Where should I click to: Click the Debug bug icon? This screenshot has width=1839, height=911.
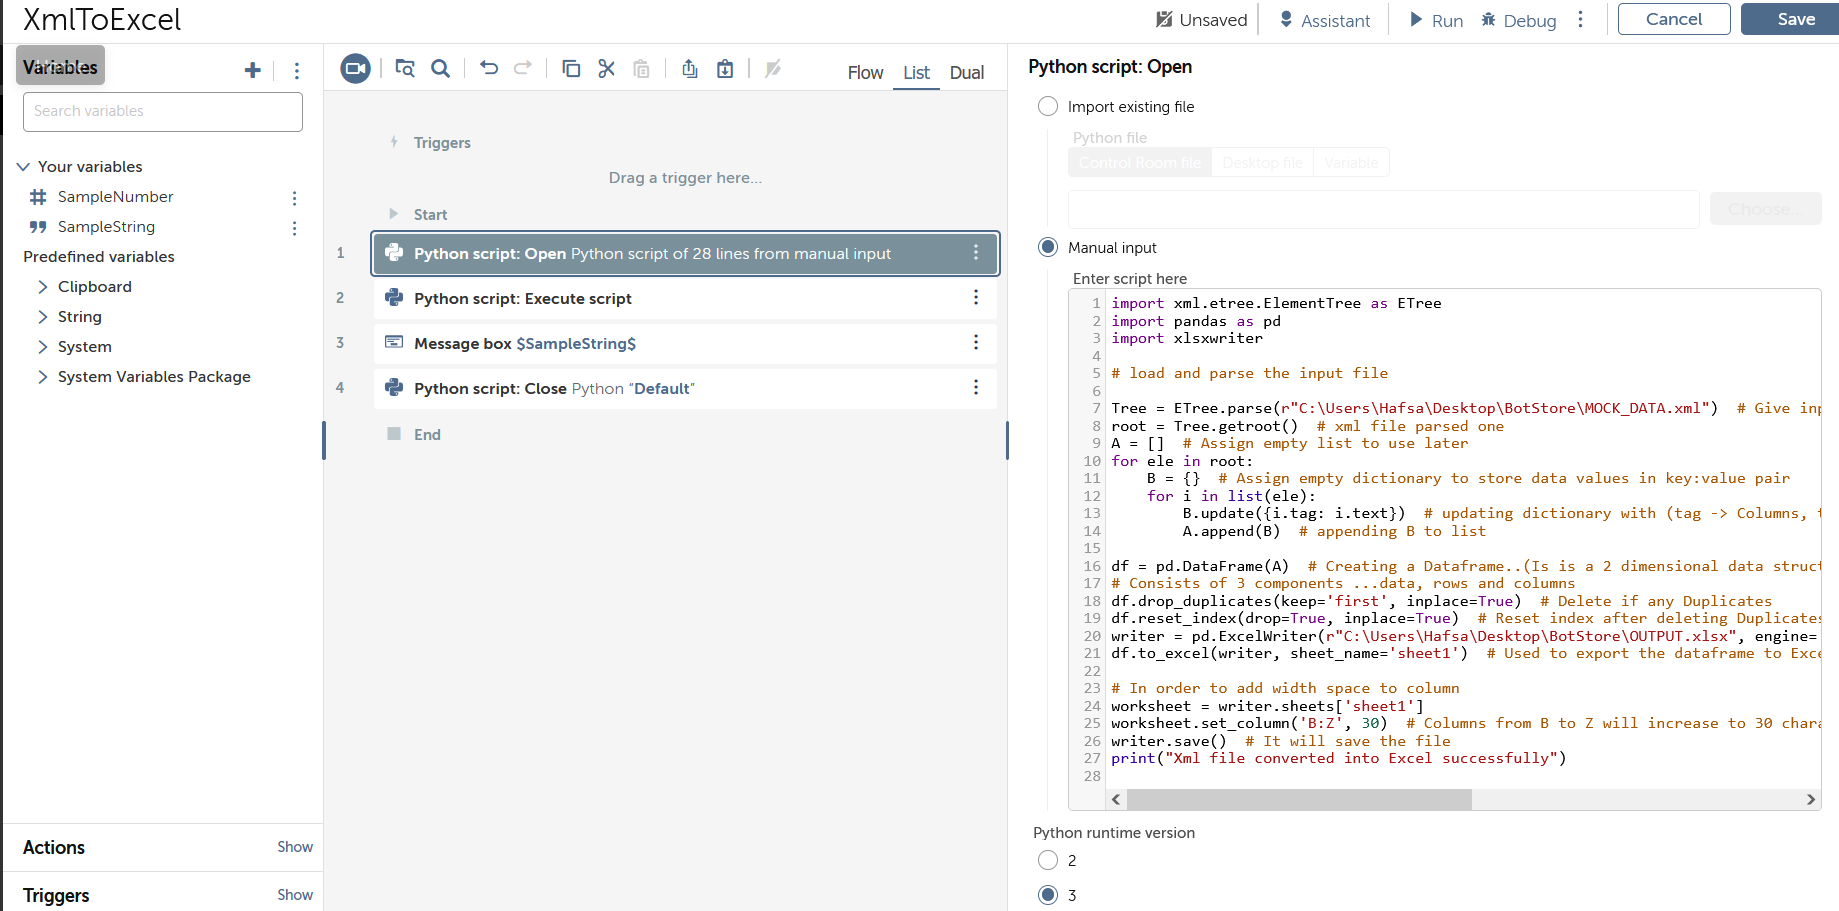[x=1488, y=20]
